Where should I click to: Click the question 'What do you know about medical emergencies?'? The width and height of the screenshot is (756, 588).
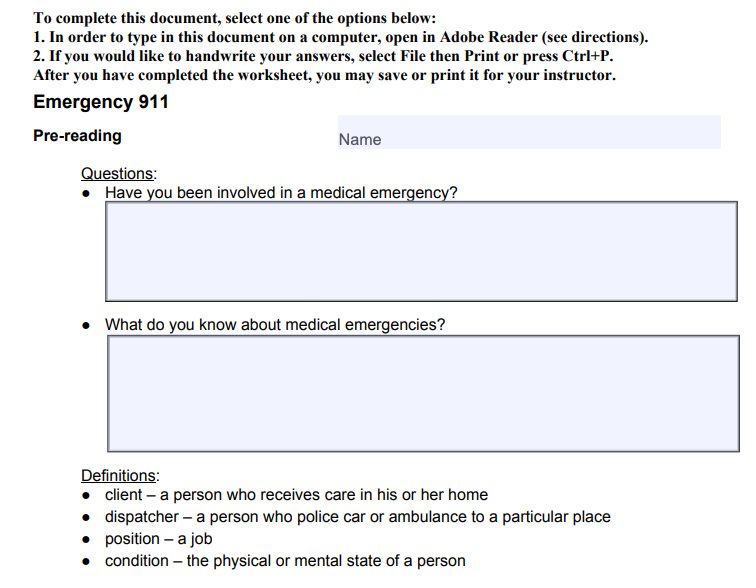tap(275, 325)
